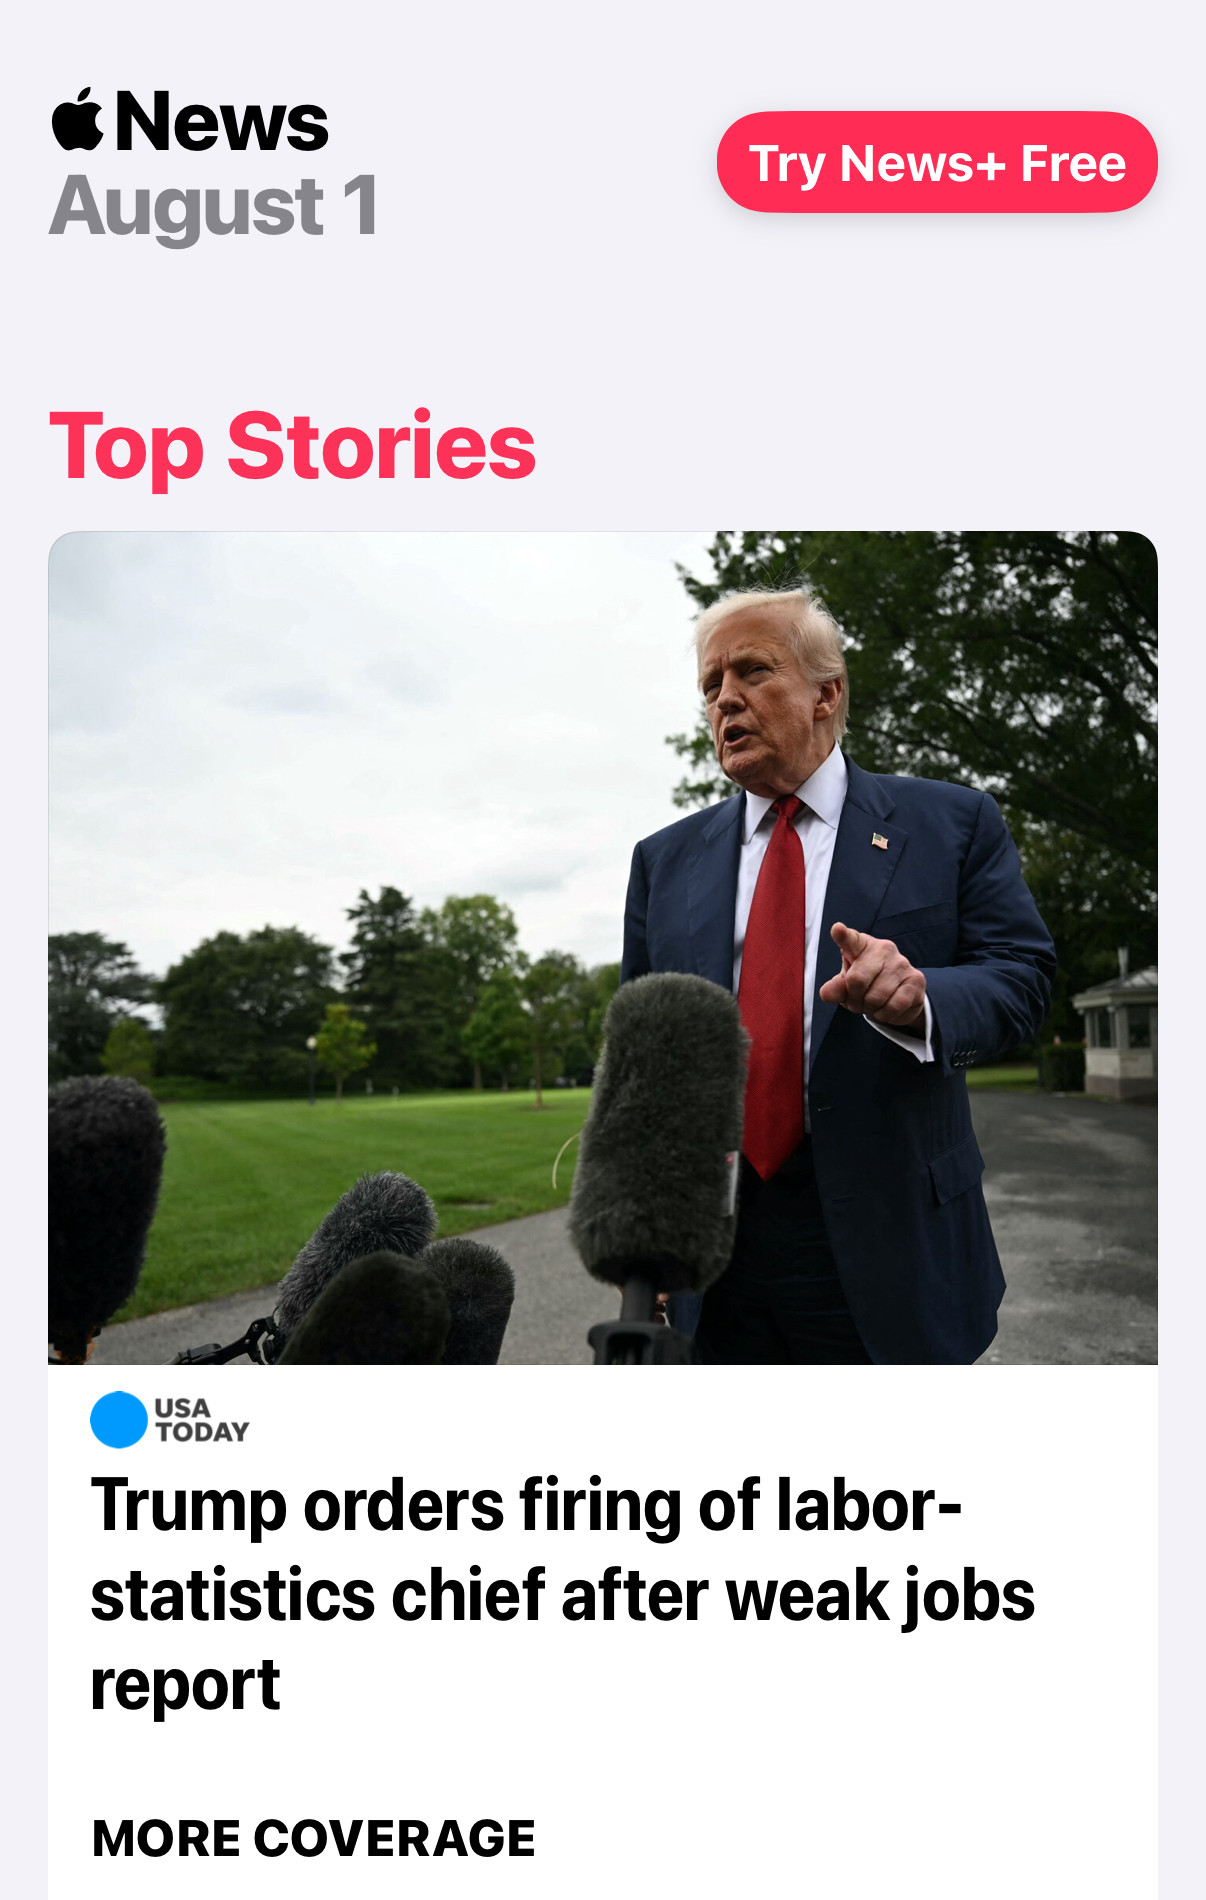1206x1900 pixels.
Task: Tap the 'statistics chief after weak jobs' line
Action: point(562,1596)
